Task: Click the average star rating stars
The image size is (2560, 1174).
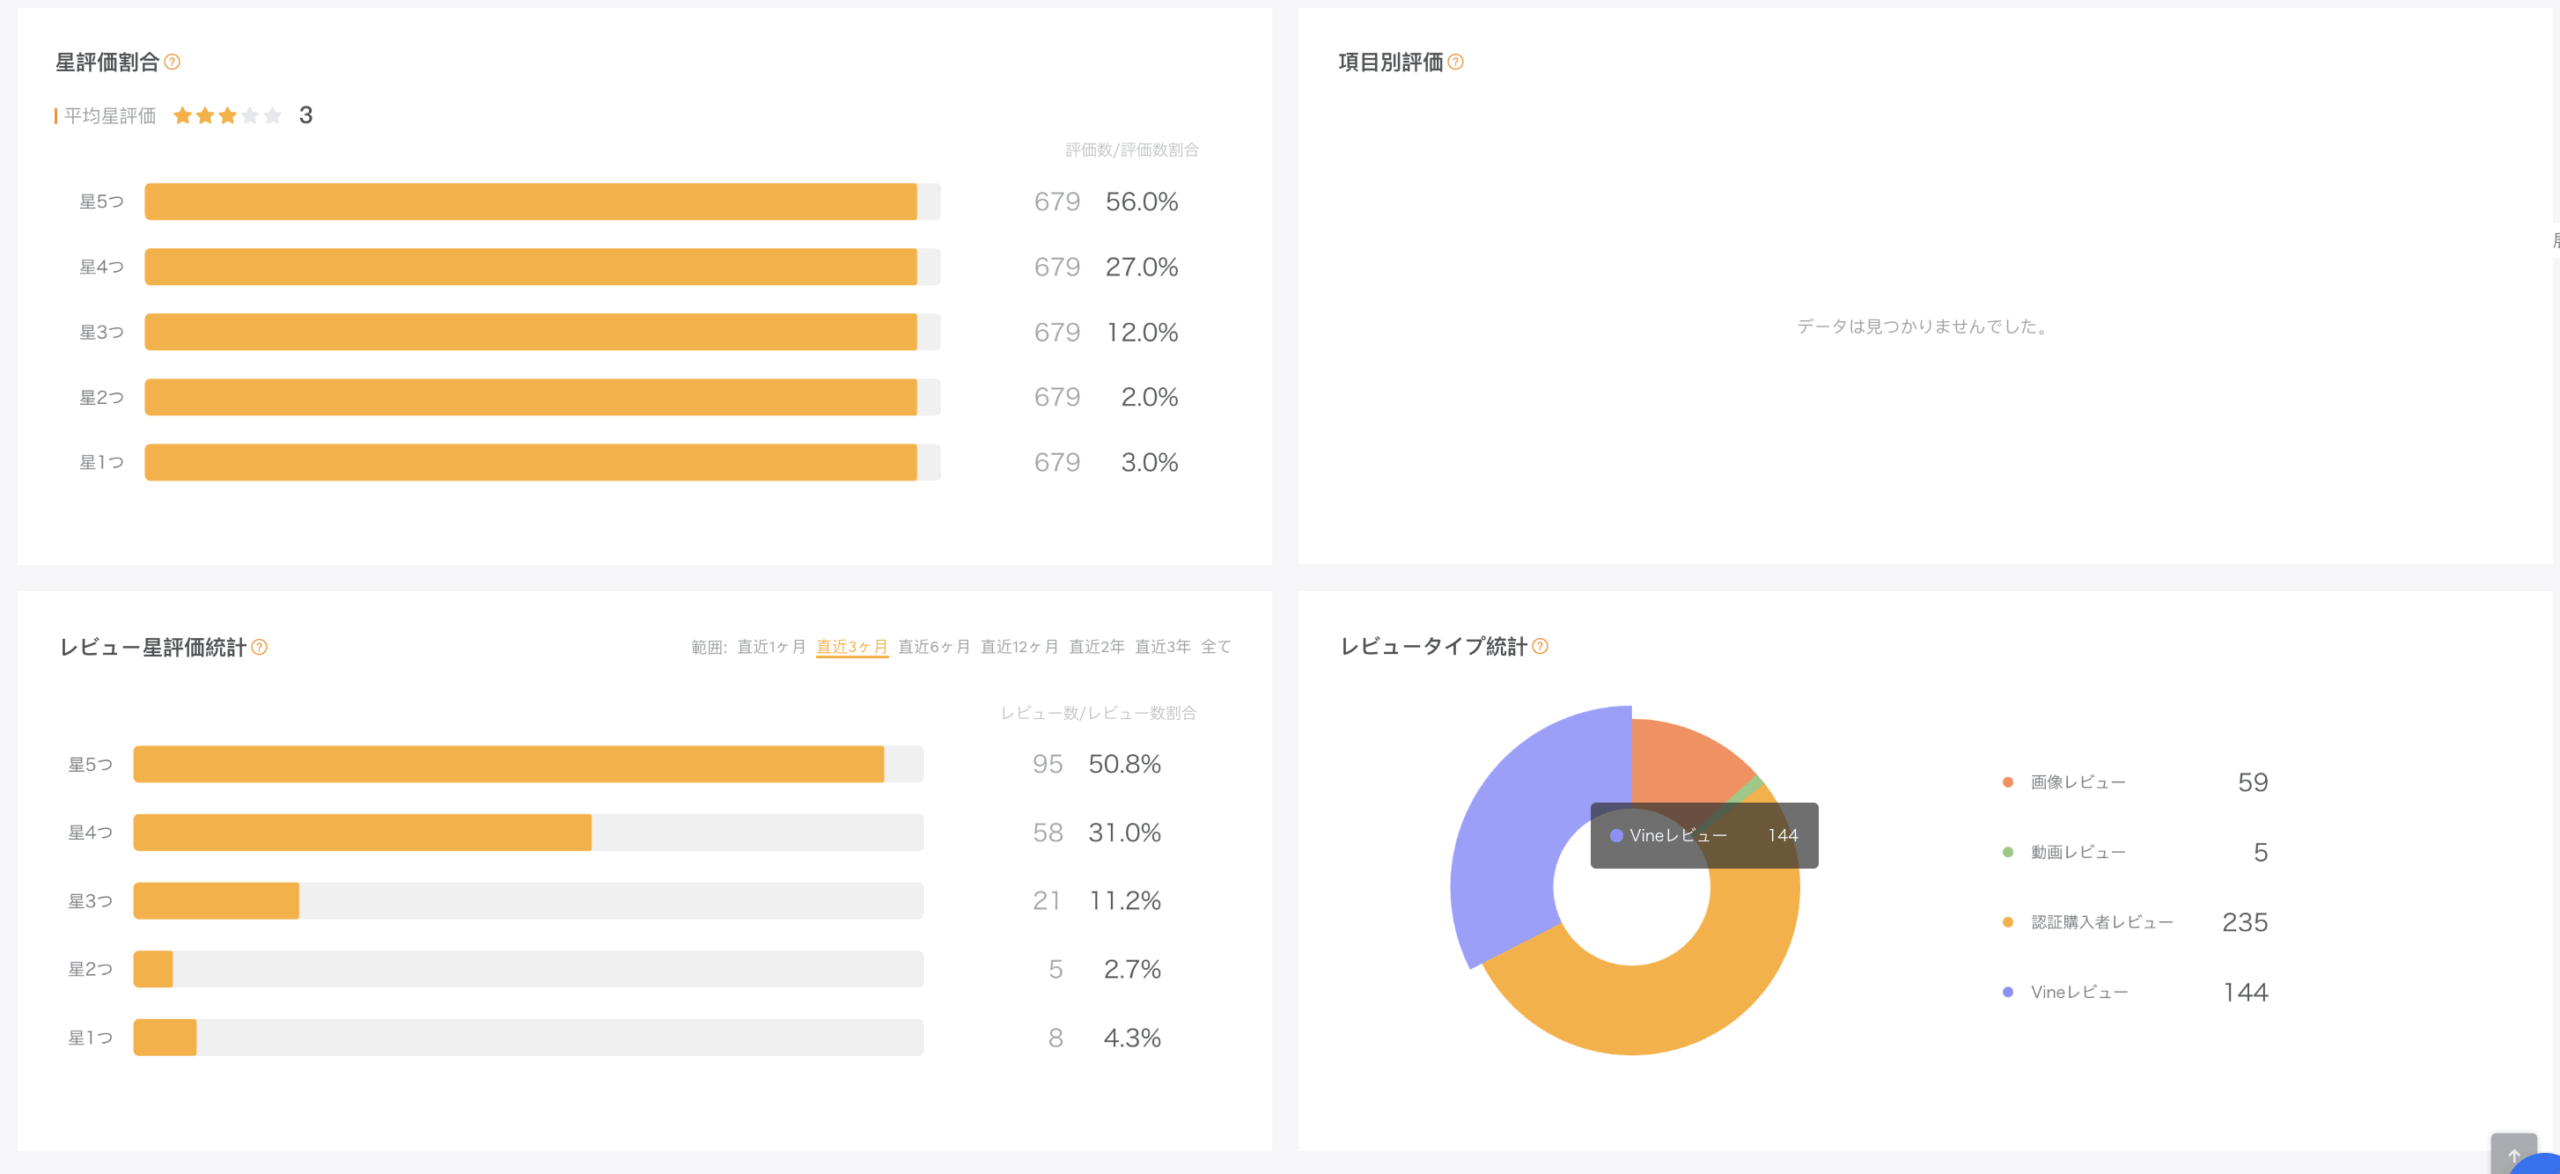Action: [227, 116]
